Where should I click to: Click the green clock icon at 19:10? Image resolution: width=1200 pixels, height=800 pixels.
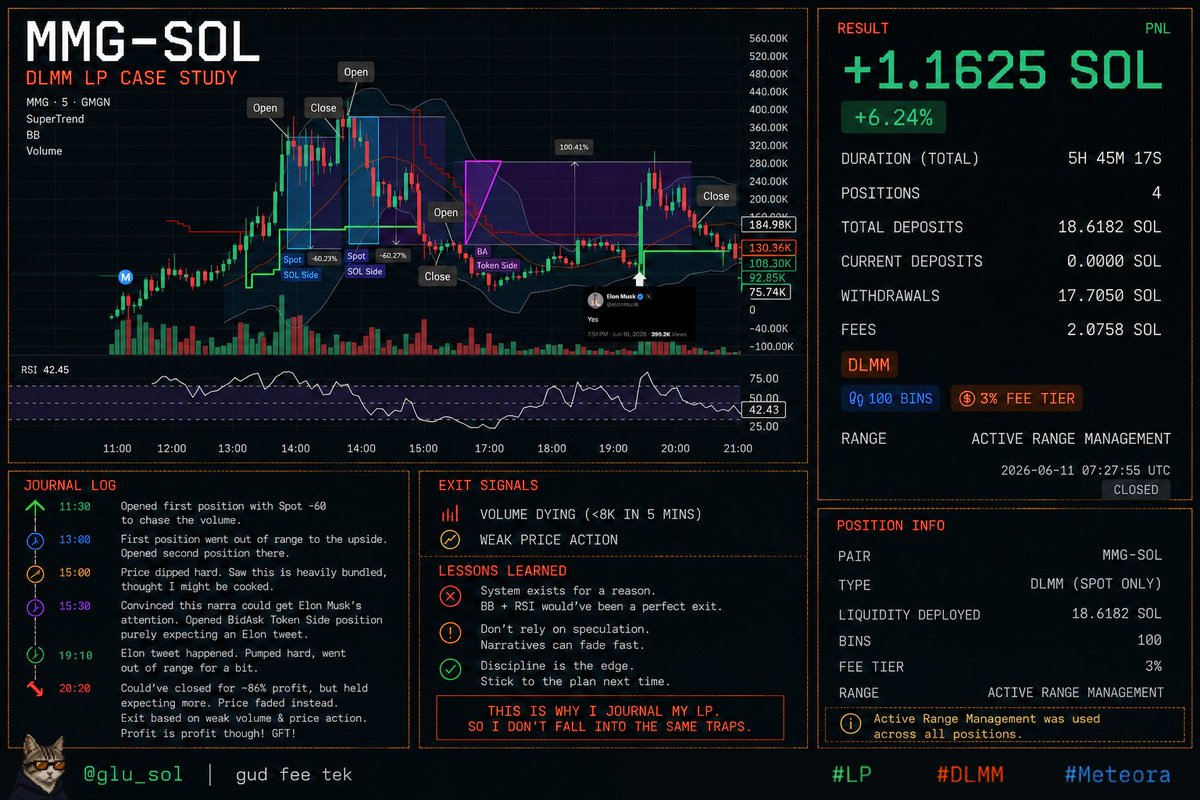click(35, 655)
